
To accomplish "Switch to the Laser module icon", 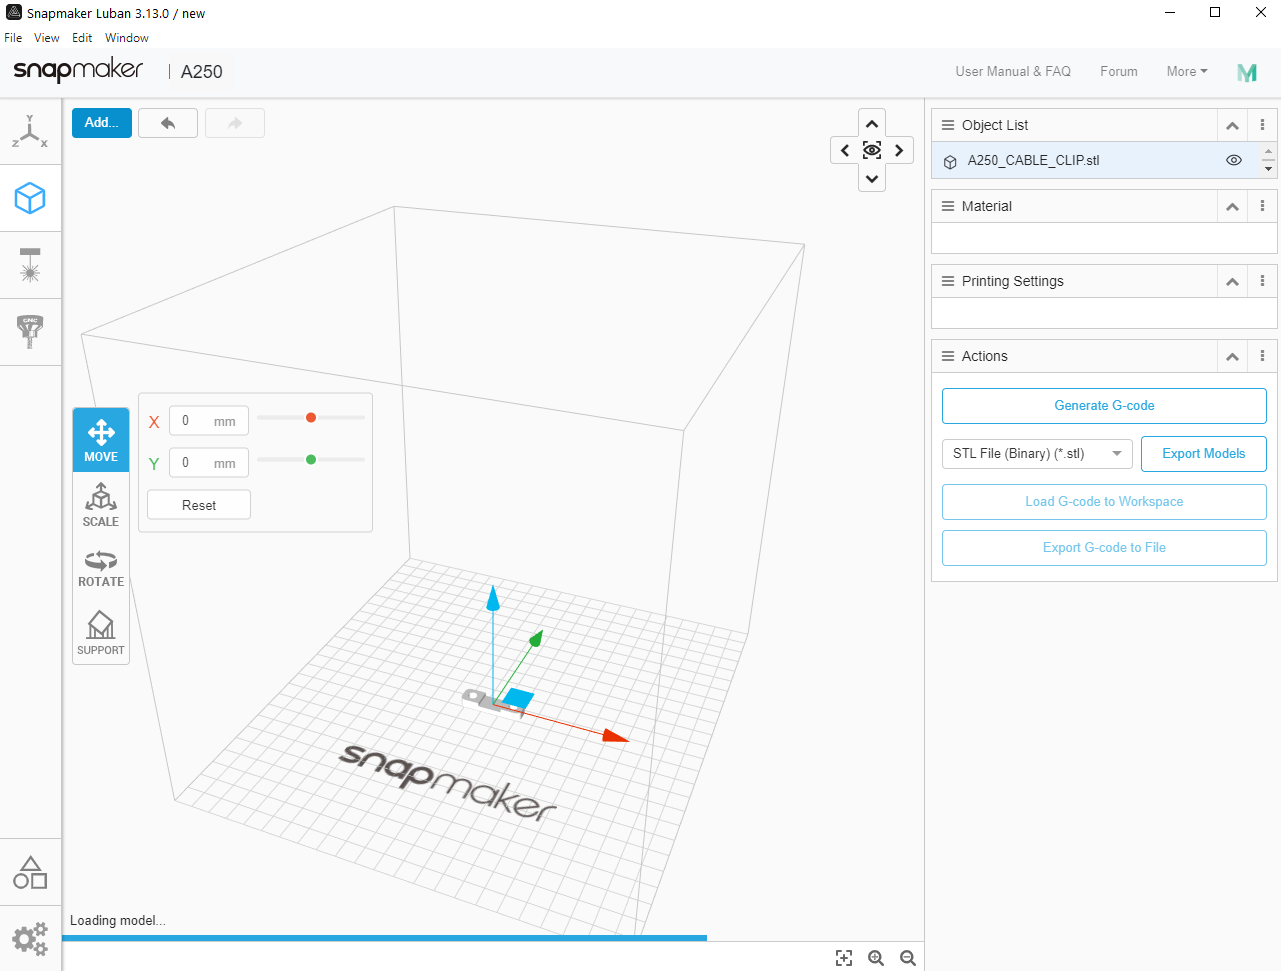I will pyautogui.click(x=30, y=265).
